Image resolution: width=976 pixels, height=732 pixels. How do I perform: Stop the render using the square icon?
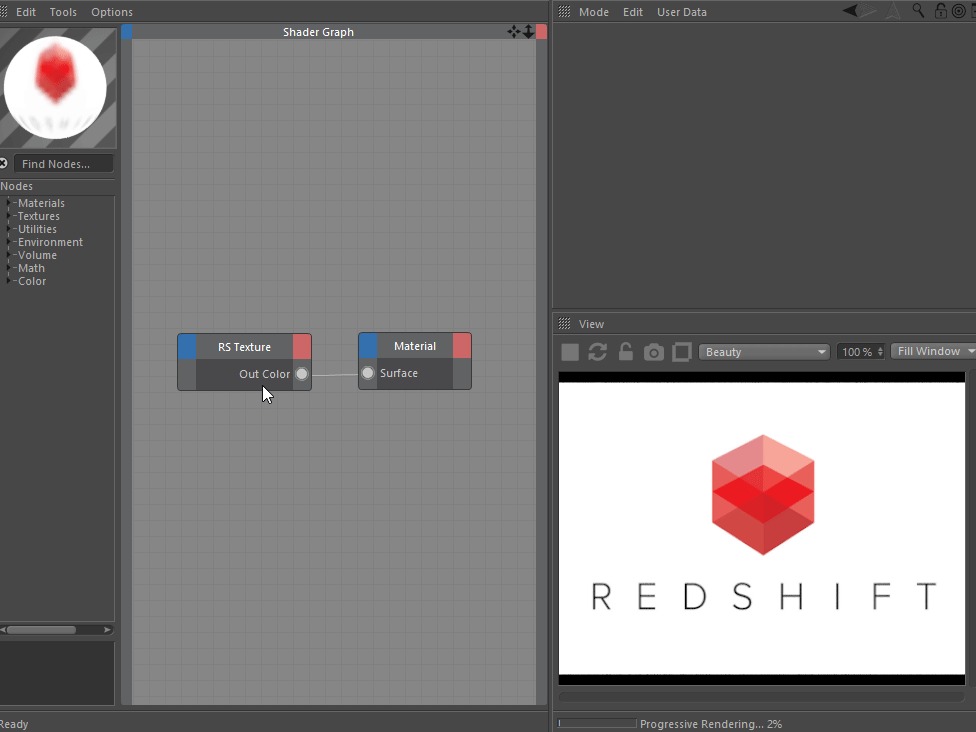point(569,351)
